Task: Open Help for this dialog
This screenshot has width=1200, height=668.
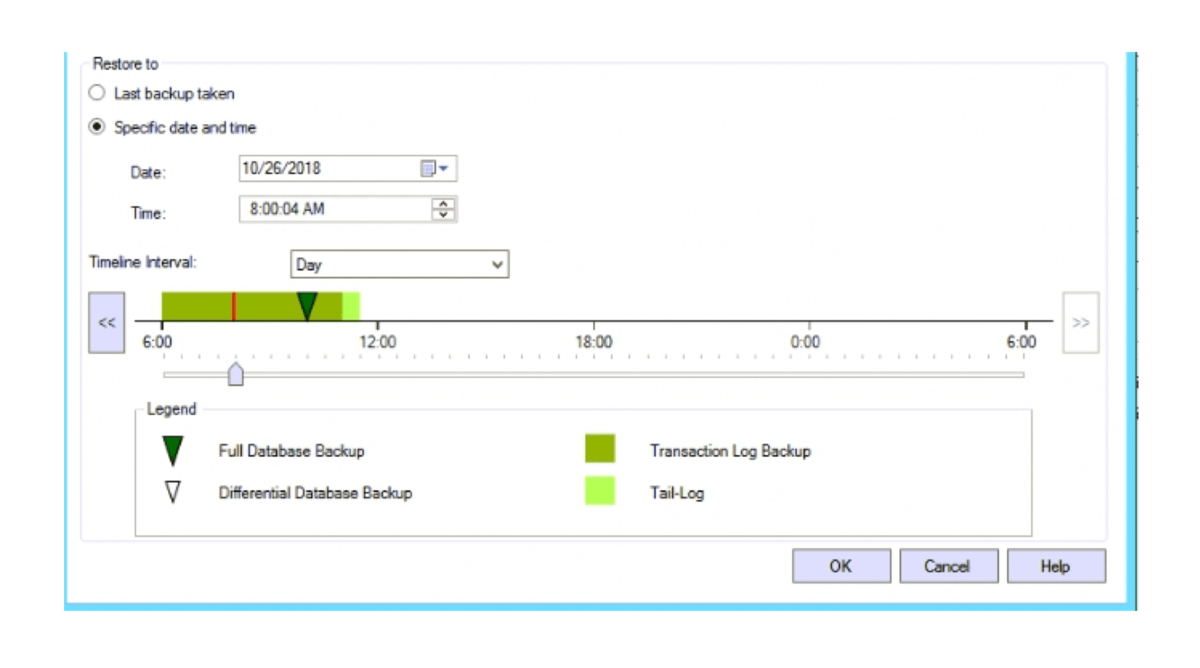Action: 1056,565
